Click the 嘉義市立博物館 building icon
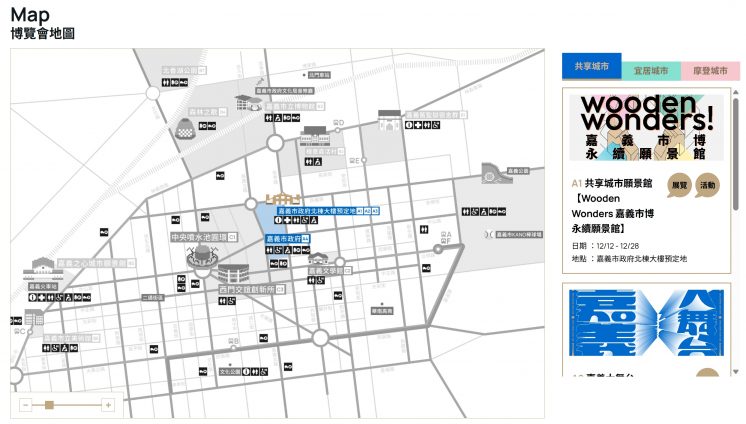Viewport: 746px width, 424px height. point(246,101)
